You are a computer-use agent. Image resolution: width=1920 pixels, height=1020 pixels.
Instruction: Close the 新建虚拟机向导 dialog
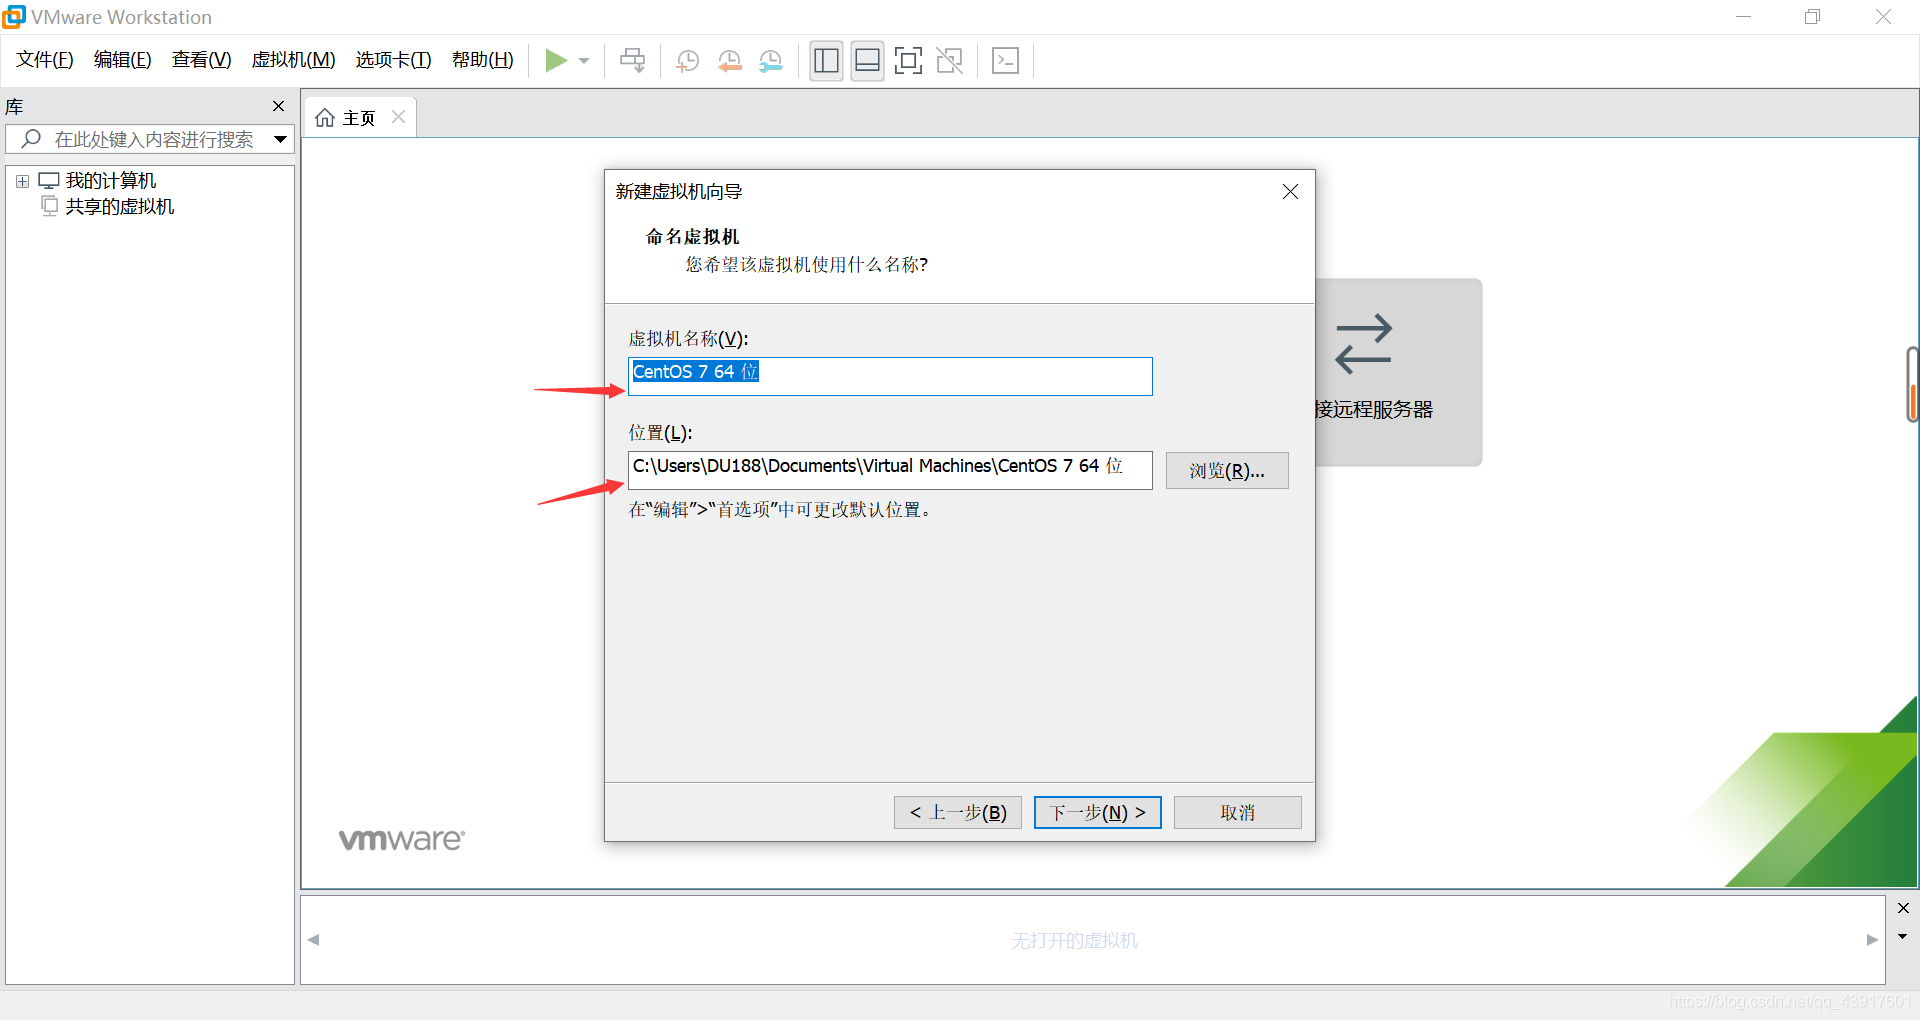pos(1290,192)
